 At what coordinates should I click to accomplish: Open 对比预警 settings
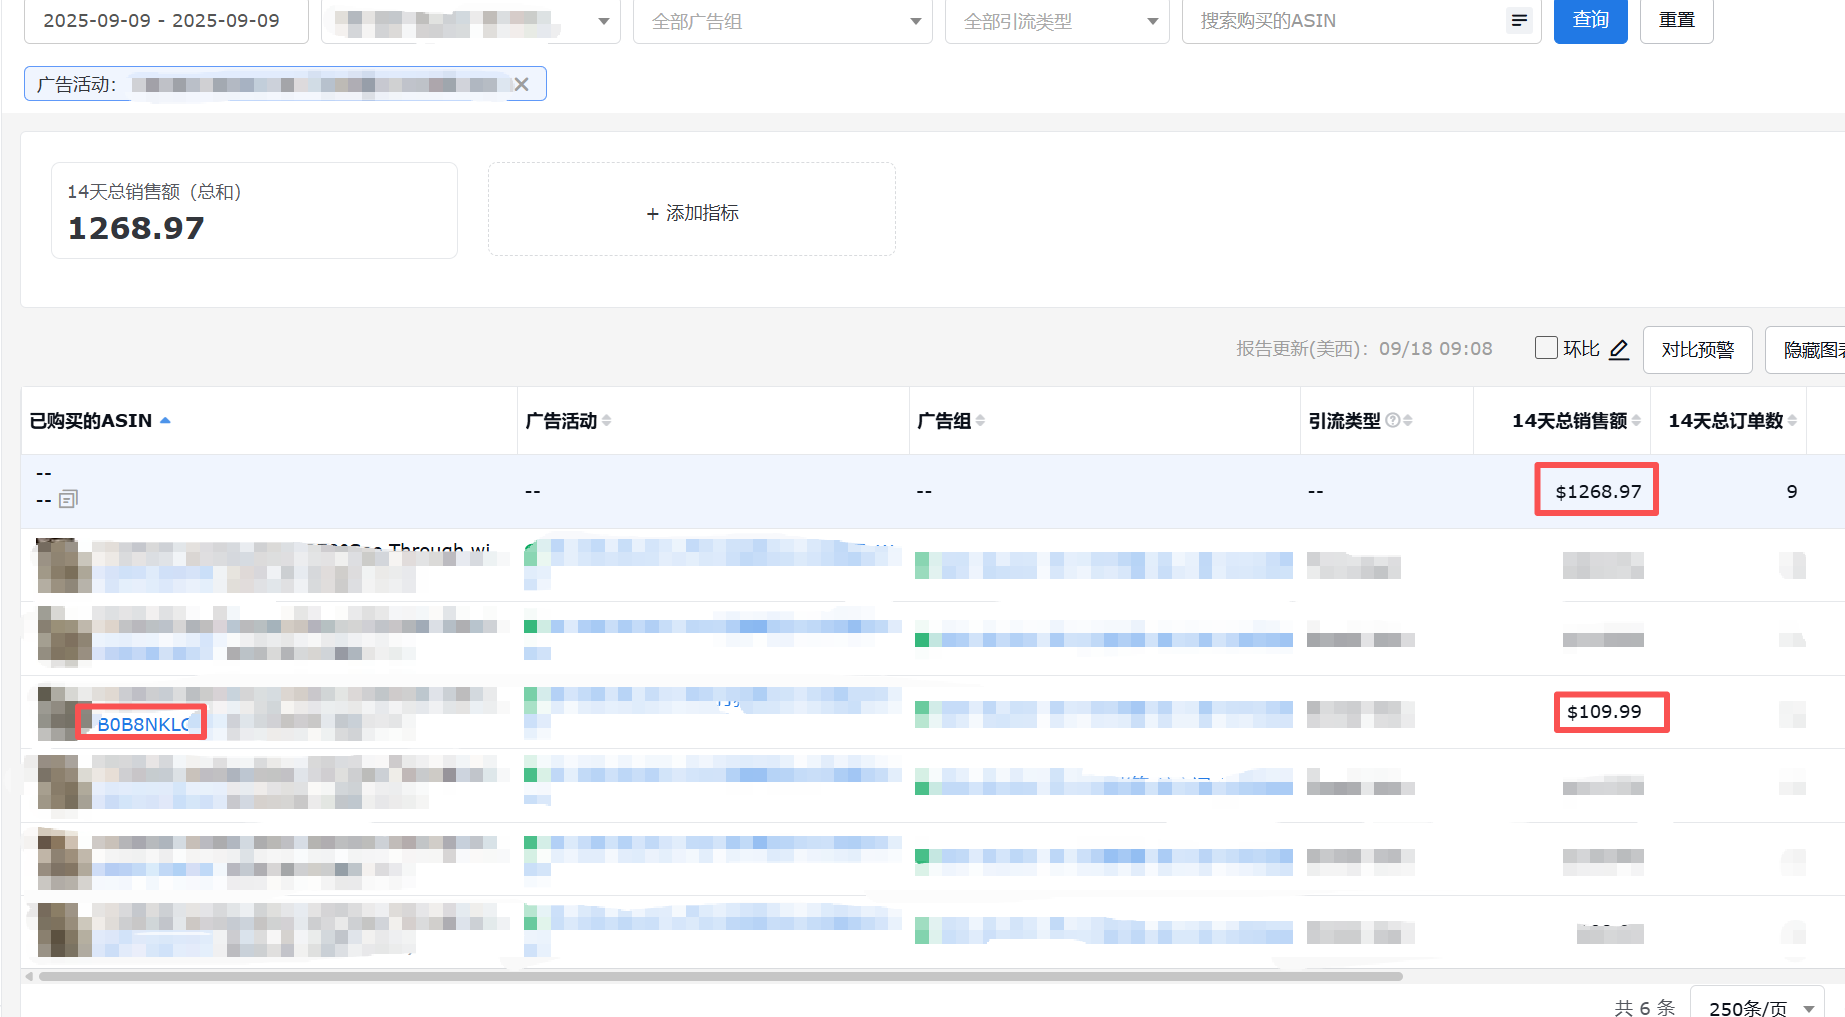point(1697,350)
